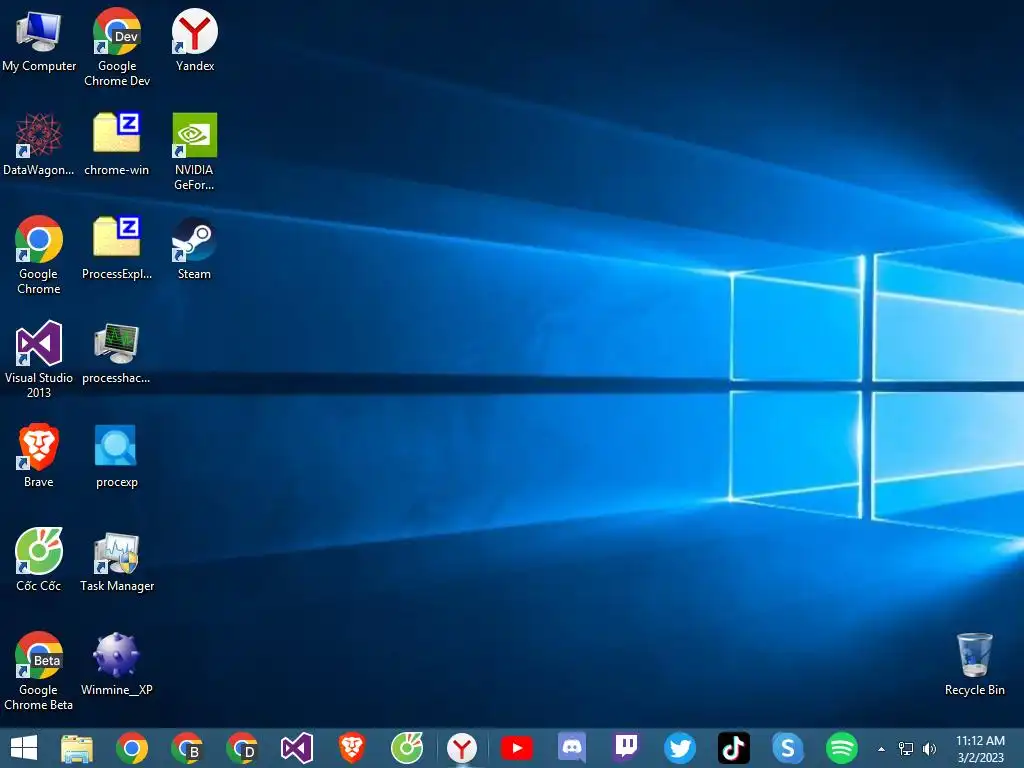Open the Windows Start menu
The height and width of the screenshot is (768, 1024).
click(24, 748)
